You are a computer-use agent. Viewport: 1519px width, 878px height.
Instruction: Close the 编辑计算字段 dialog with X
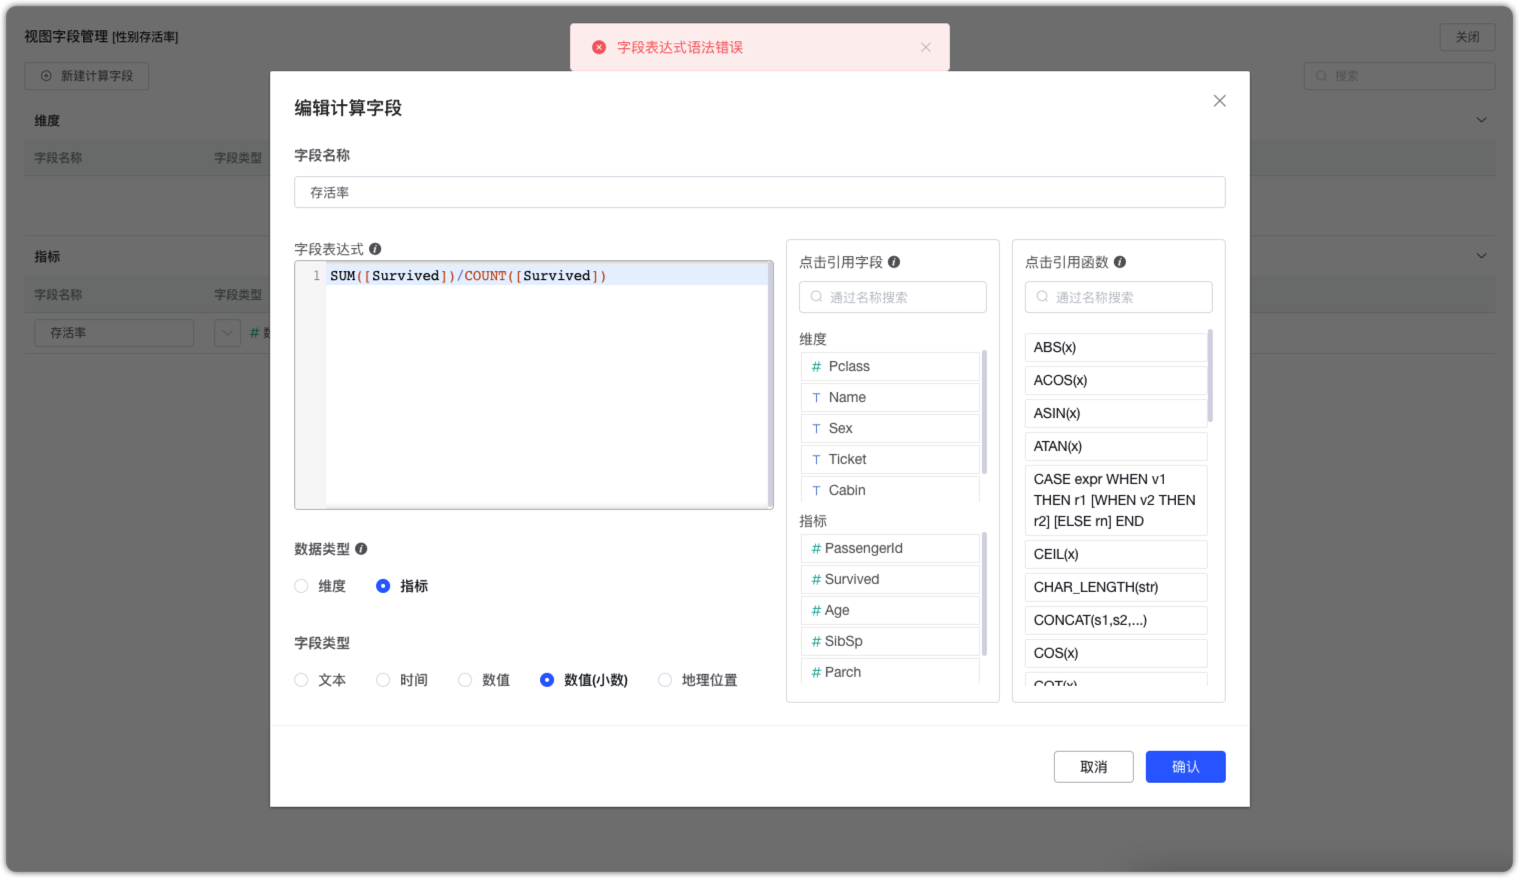1219,101
